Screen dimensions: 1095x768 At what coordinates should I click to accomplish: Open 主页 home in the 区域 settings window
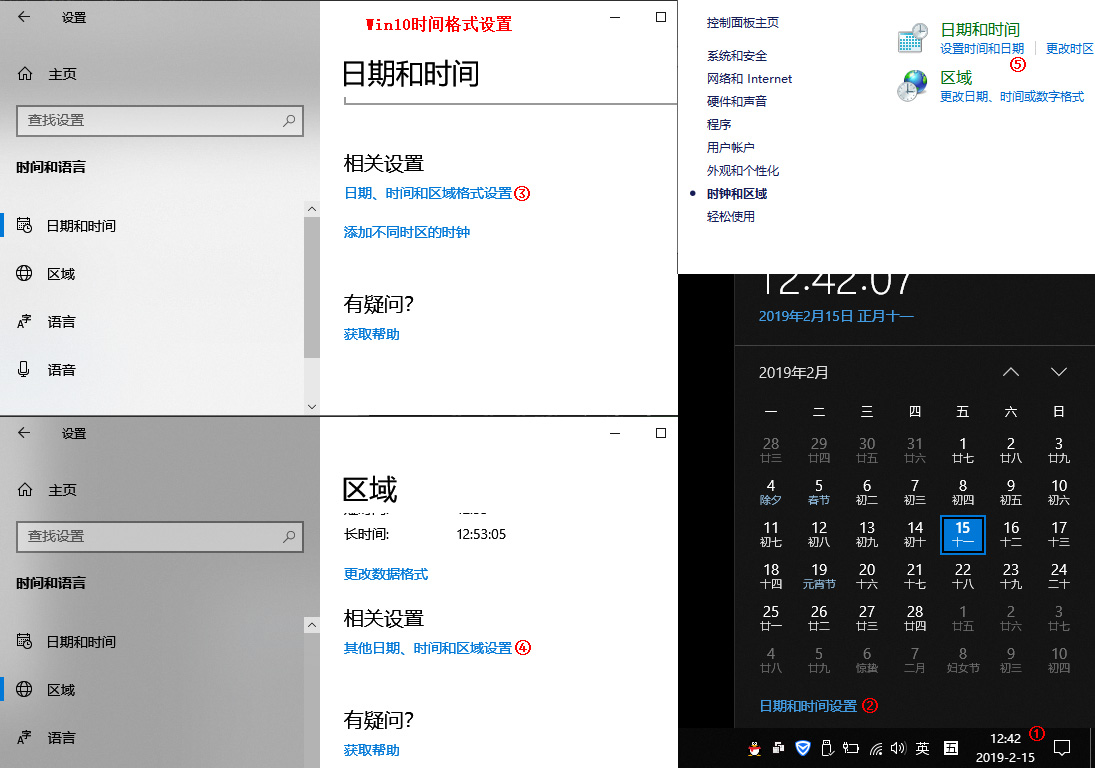[x=47, y=490]
